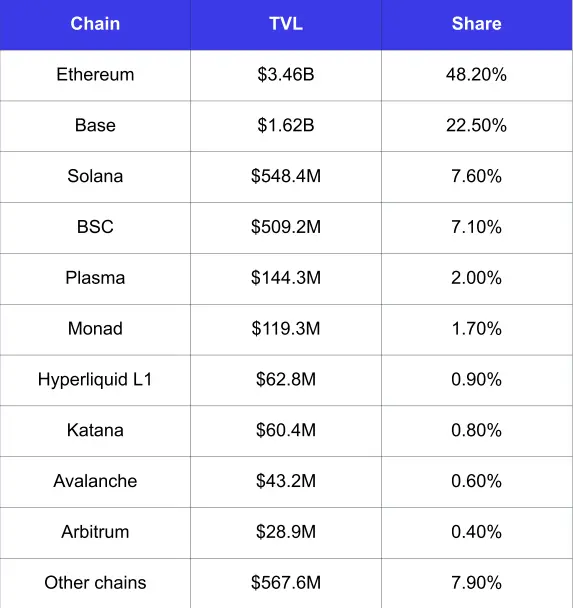Image resolution: width=573 pixels, height=608 pixels.
Task: Select the 48.20% share value
Action: [x=476, y=74]
